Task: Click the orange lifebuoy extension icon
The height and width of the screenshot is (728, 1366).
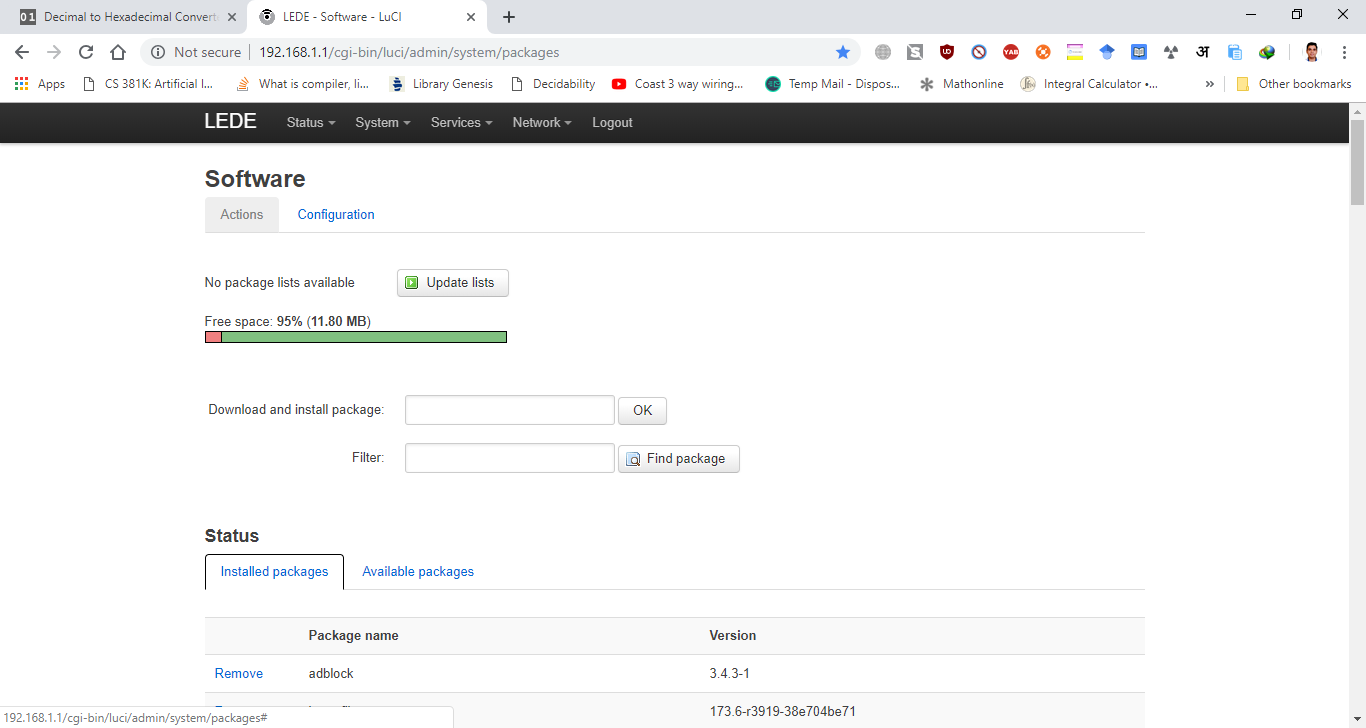Action: pyautogui.click(x=1043, y=52)
